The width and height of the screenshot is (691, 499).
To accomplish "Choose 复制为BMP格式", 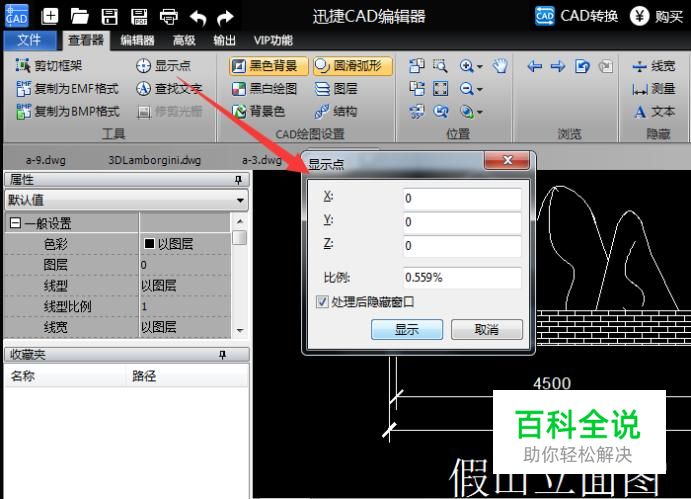I will coord(67,111).
